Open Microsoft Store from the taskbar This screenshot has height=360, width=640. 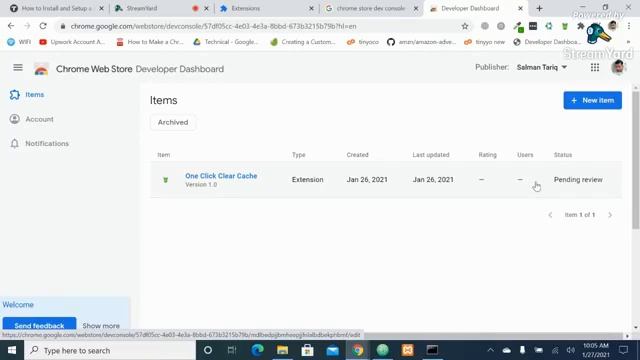[x=307, y=350]
